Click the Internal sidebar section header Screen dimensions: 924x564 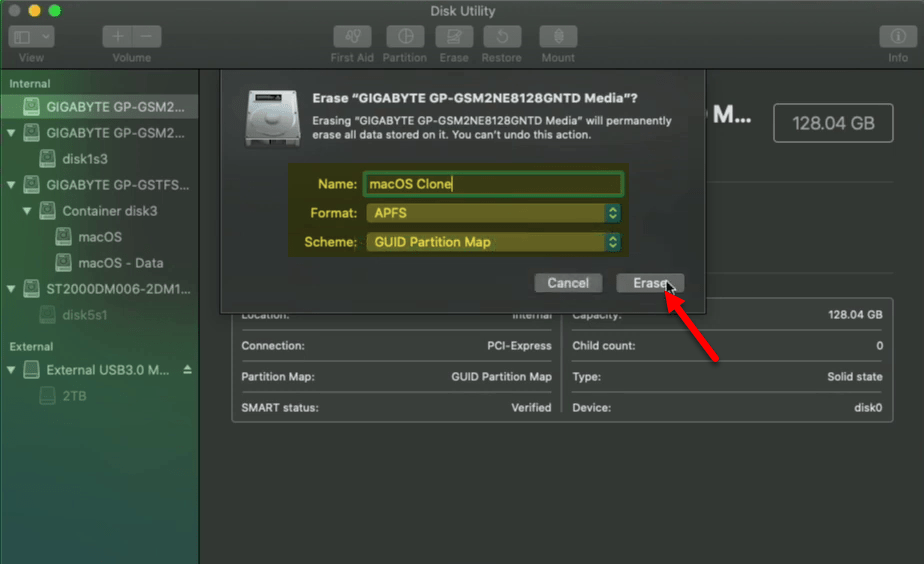pos(29,84)
